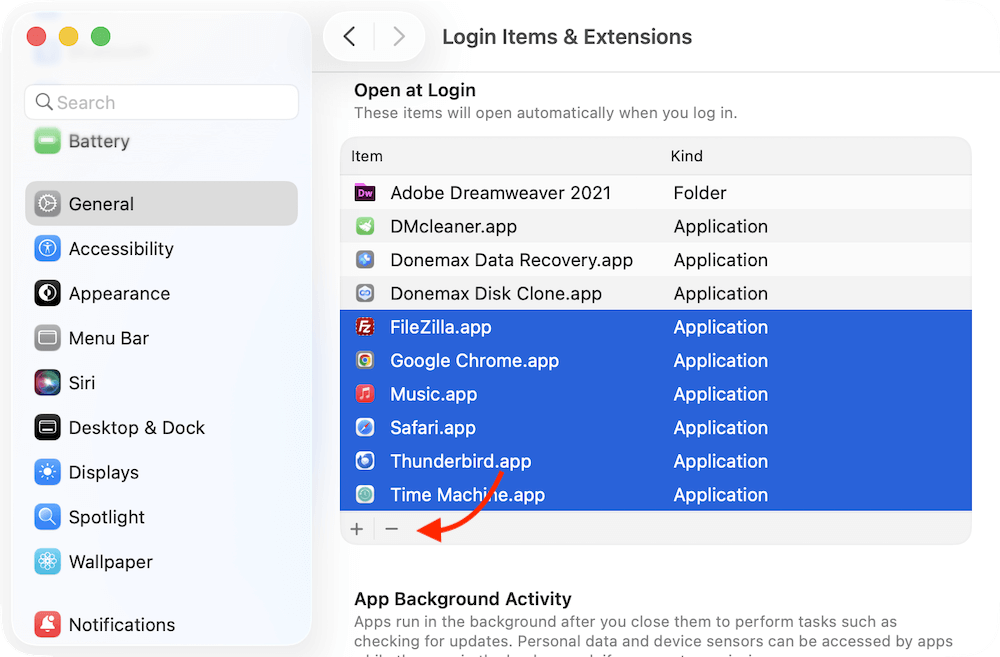
Task: Open Displays settings in sidebar
Action: pyautogui.click(x=47, y=472)
